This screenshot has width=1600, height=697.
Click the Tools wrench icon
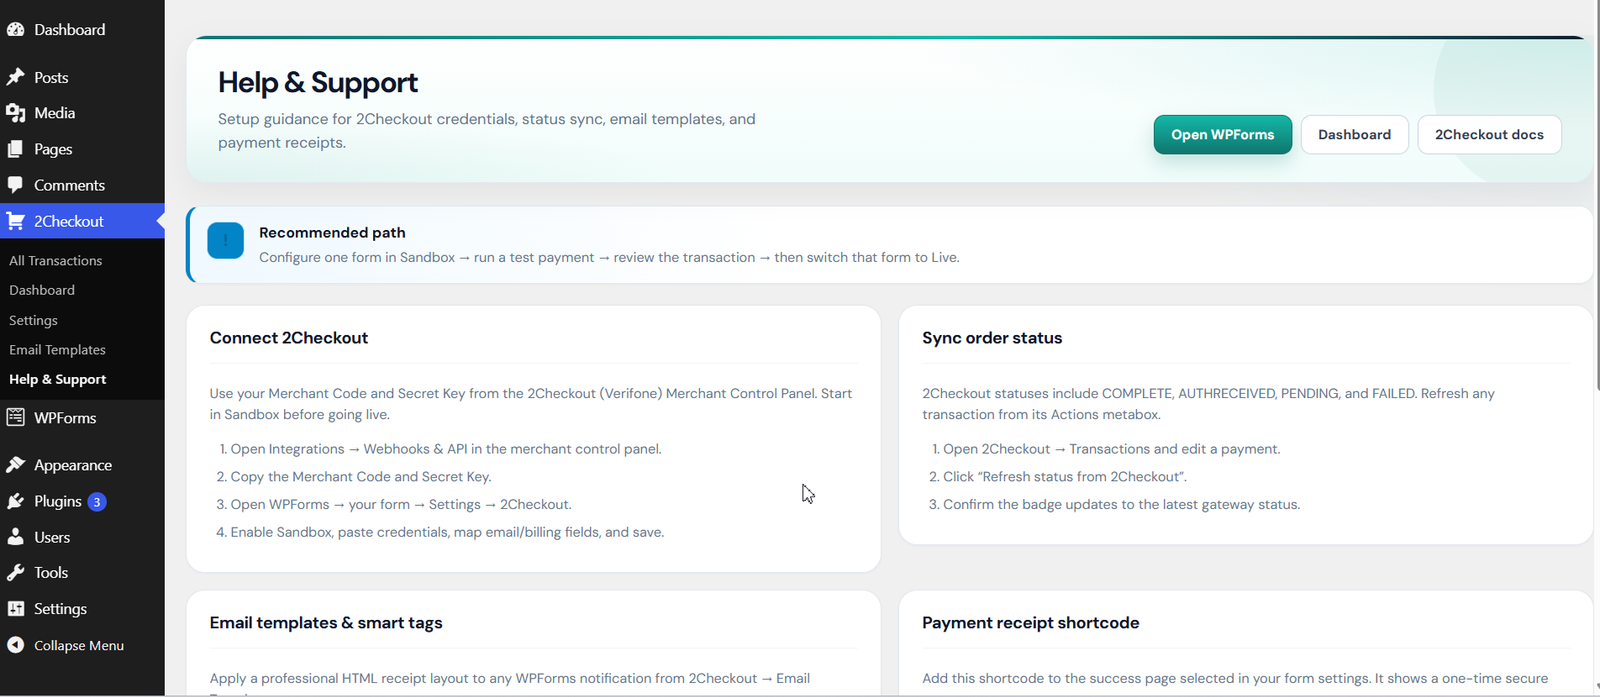point(16,573)
